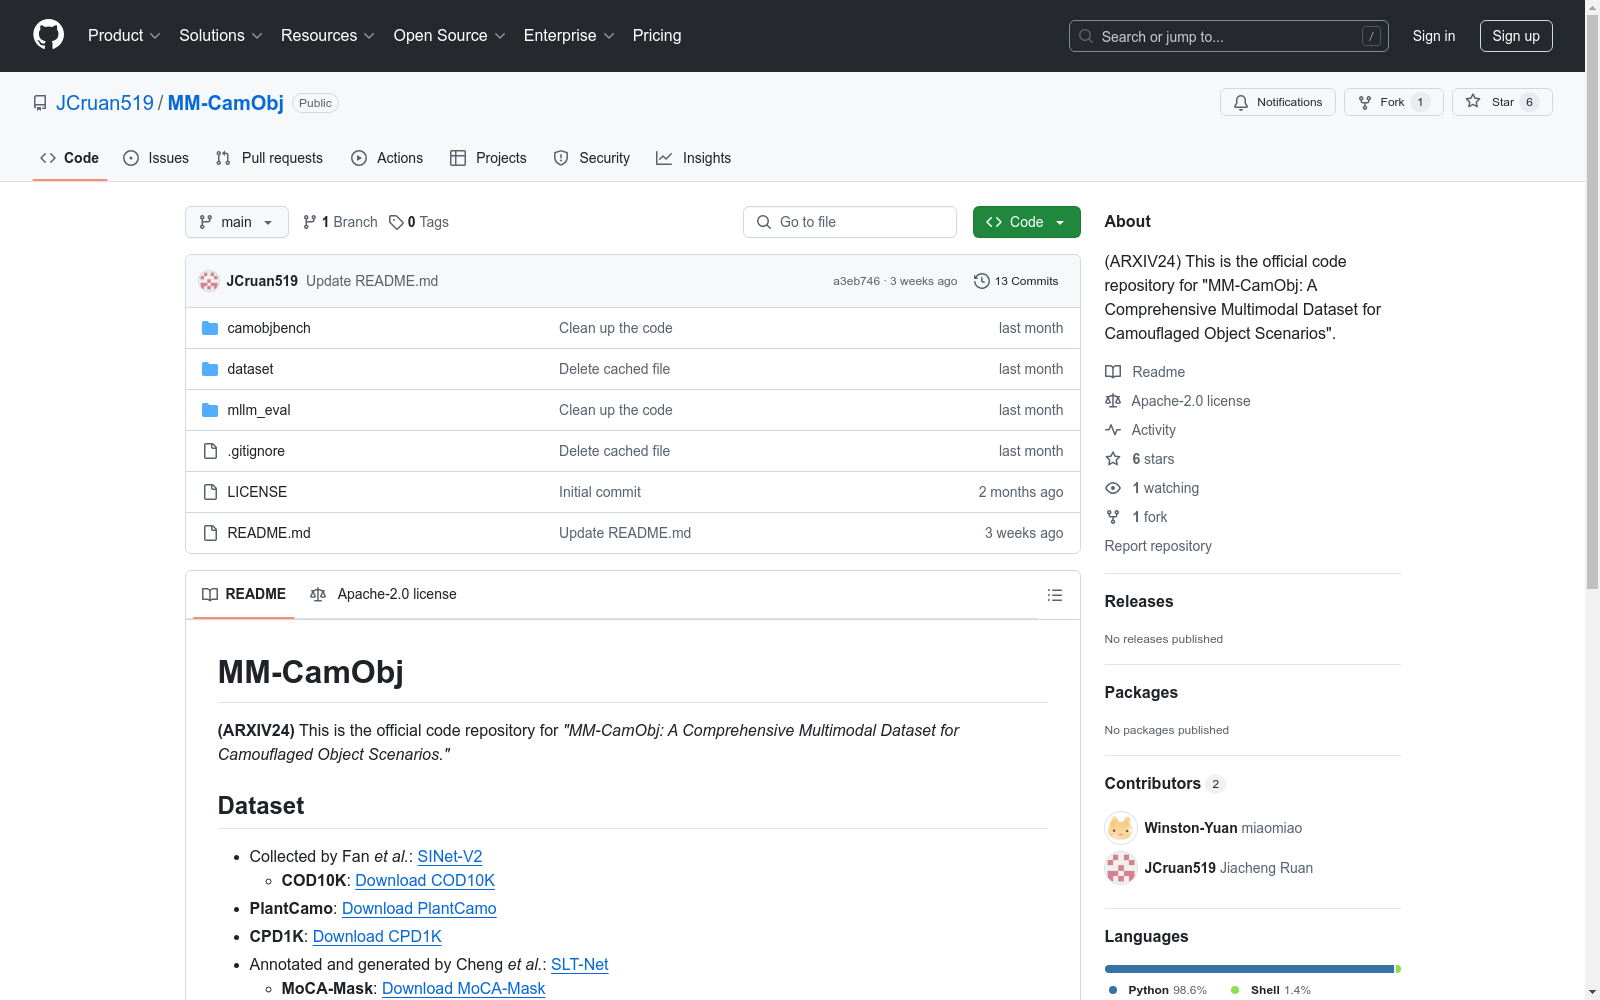
Task: Click the Winston-Yuan cat avatar
Action: click(x=1121, y=828)
